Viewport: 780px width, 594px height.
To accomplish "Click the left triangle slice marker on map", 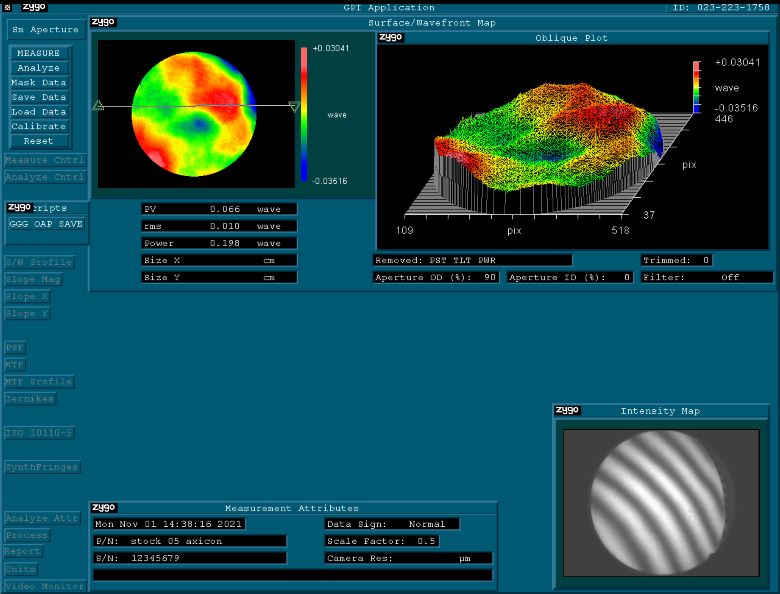I will (98, 105).
